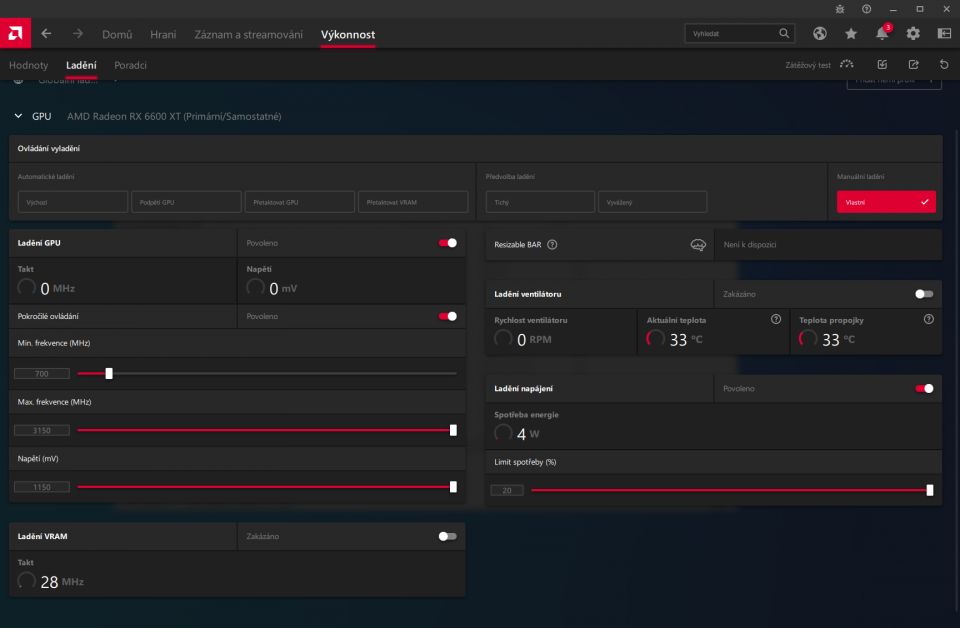
Task: Enable Ladění VRAM switch
Action: click(448, 536)
